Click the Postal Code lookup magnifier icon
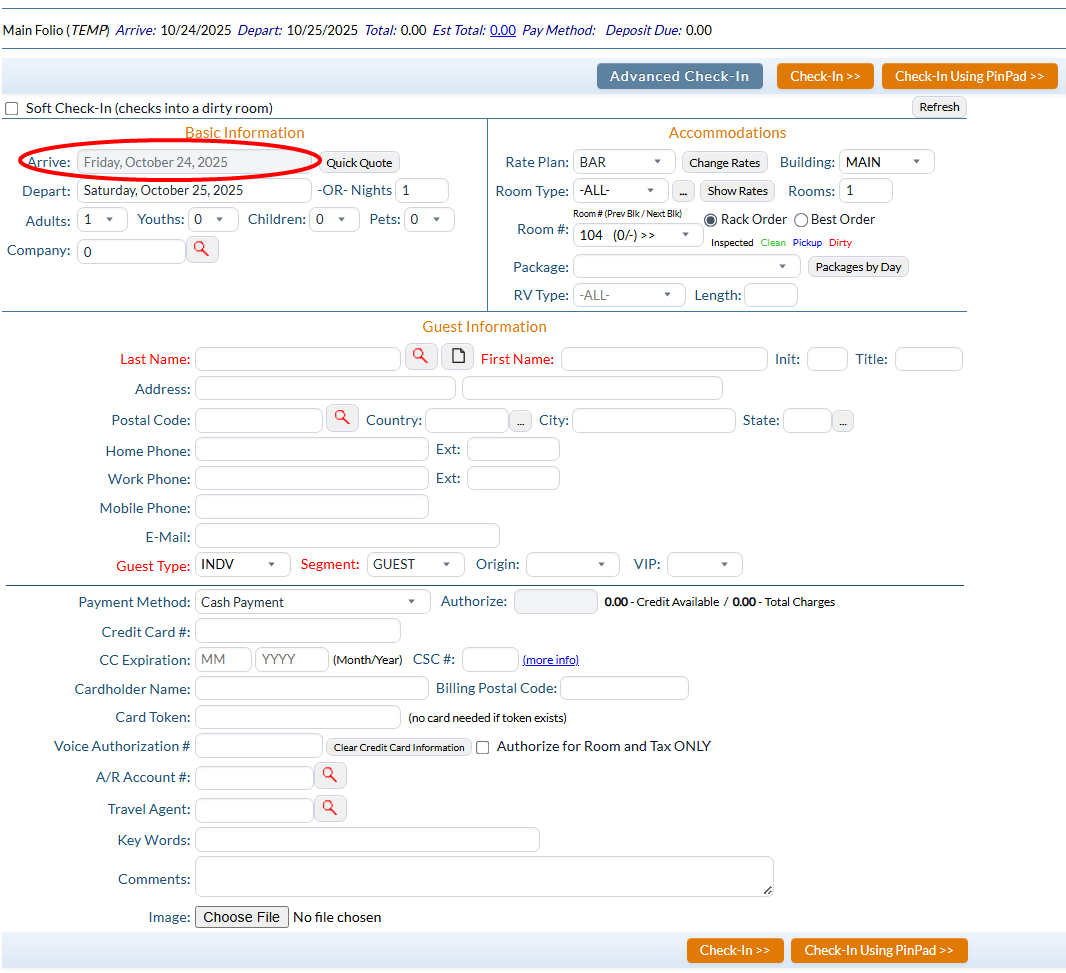This screenshot has width=1066, height=973. click(x=342, y=418)
